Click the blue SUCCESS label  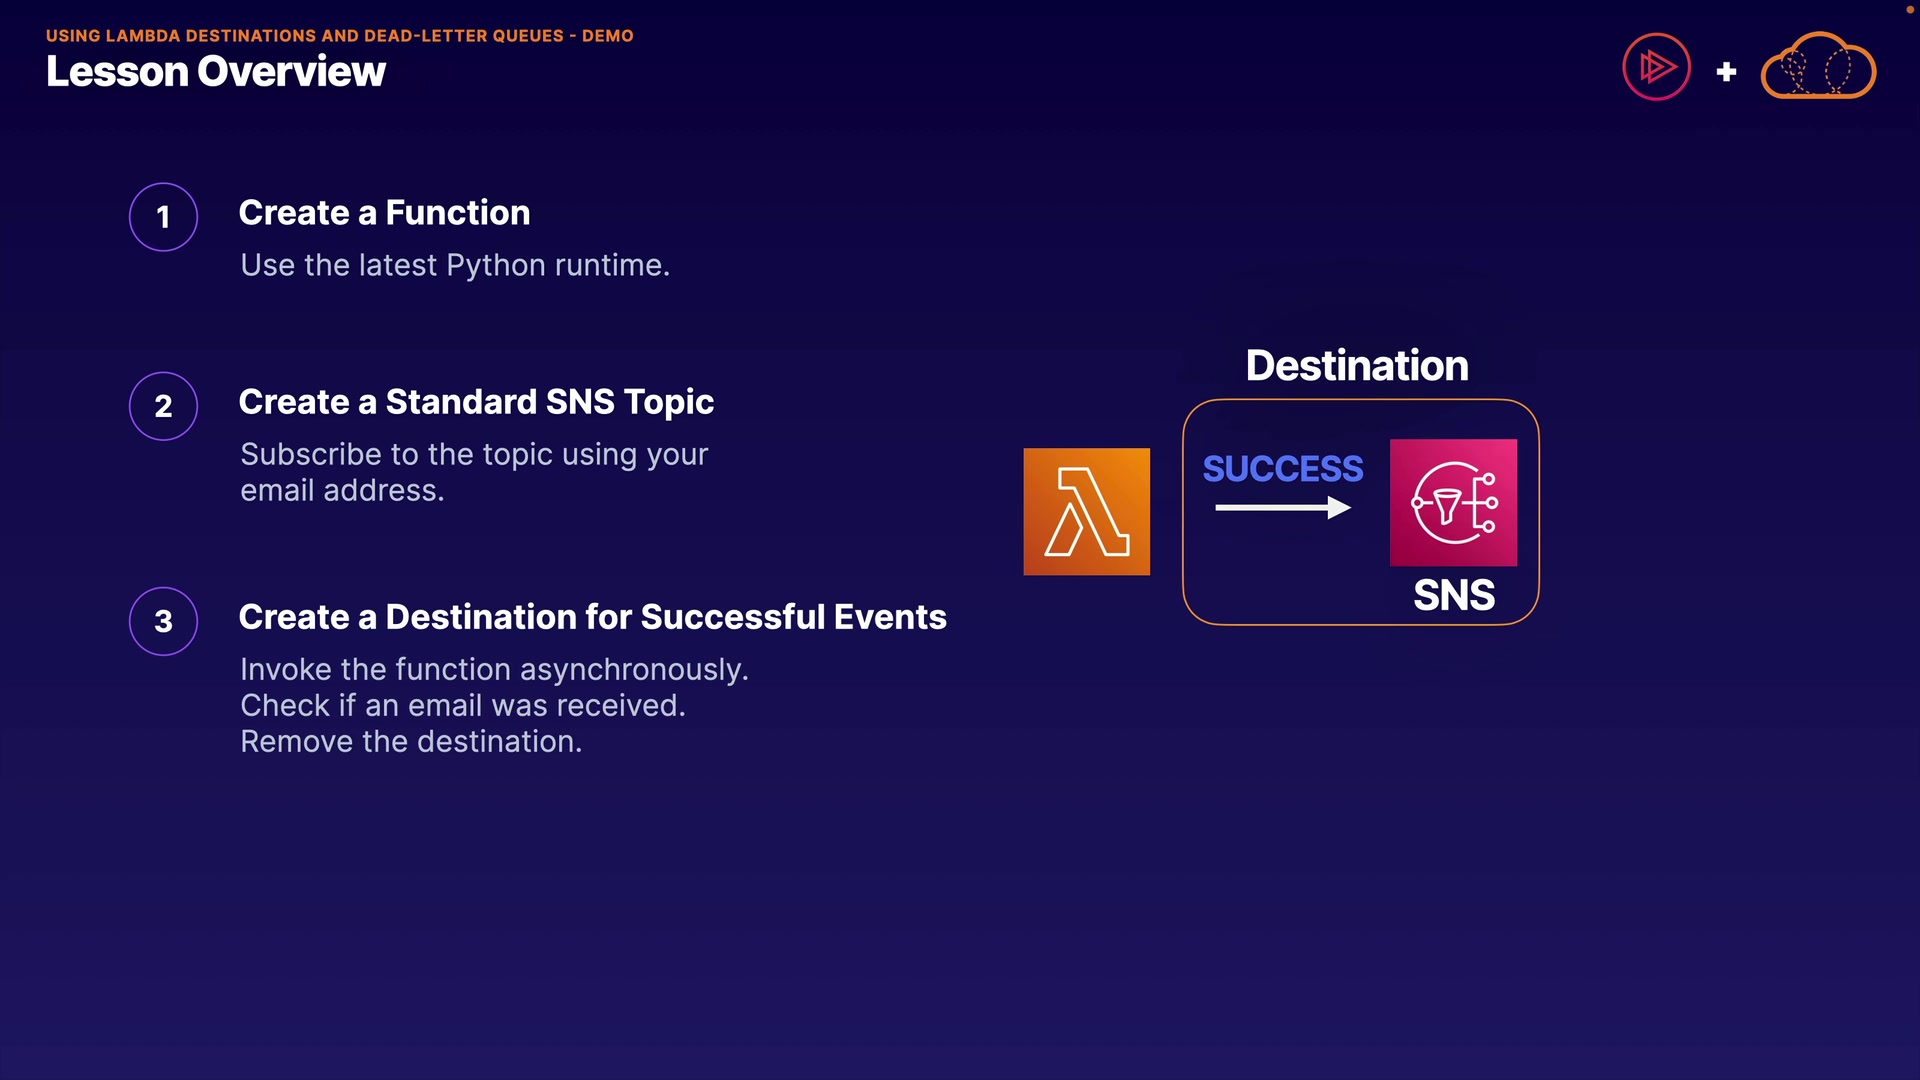[x=1282, y=468]
